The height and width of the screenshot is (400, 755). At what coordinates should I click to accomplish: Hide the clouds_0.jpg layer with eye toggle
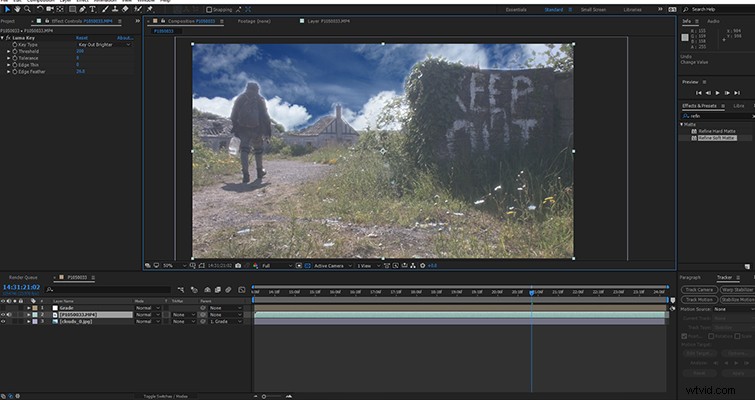[x=3, y=321]
